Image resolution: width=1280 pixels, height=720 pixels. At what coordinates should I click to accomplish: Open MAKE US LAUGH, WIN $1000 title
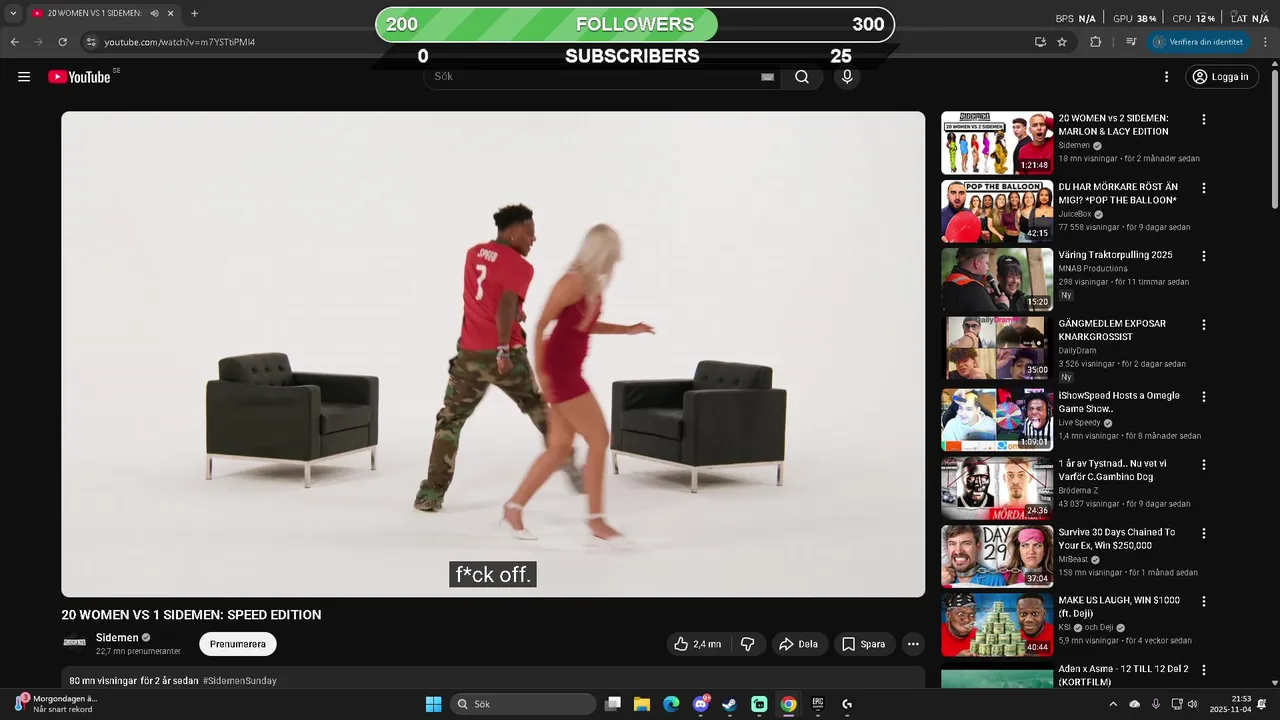(x=1119, y=607)
